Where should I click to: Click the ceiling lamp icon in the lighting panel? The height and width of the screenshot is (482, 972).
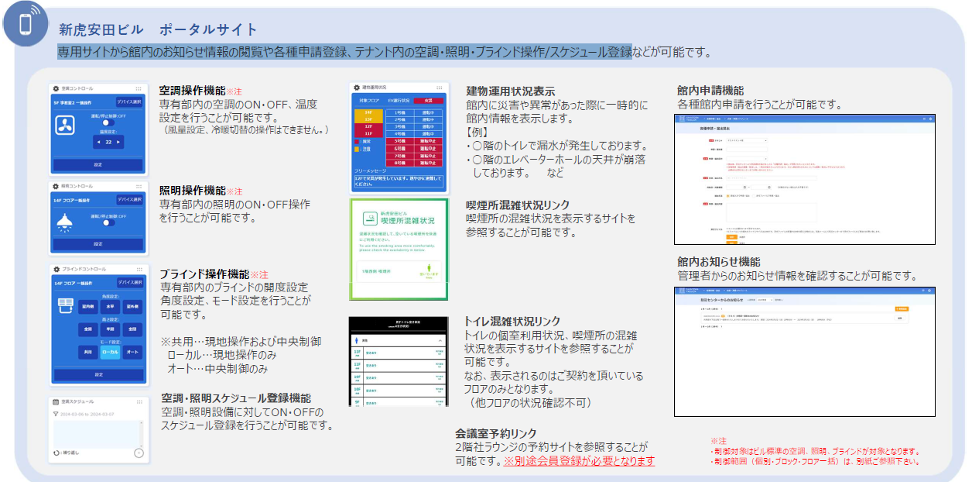65,221
